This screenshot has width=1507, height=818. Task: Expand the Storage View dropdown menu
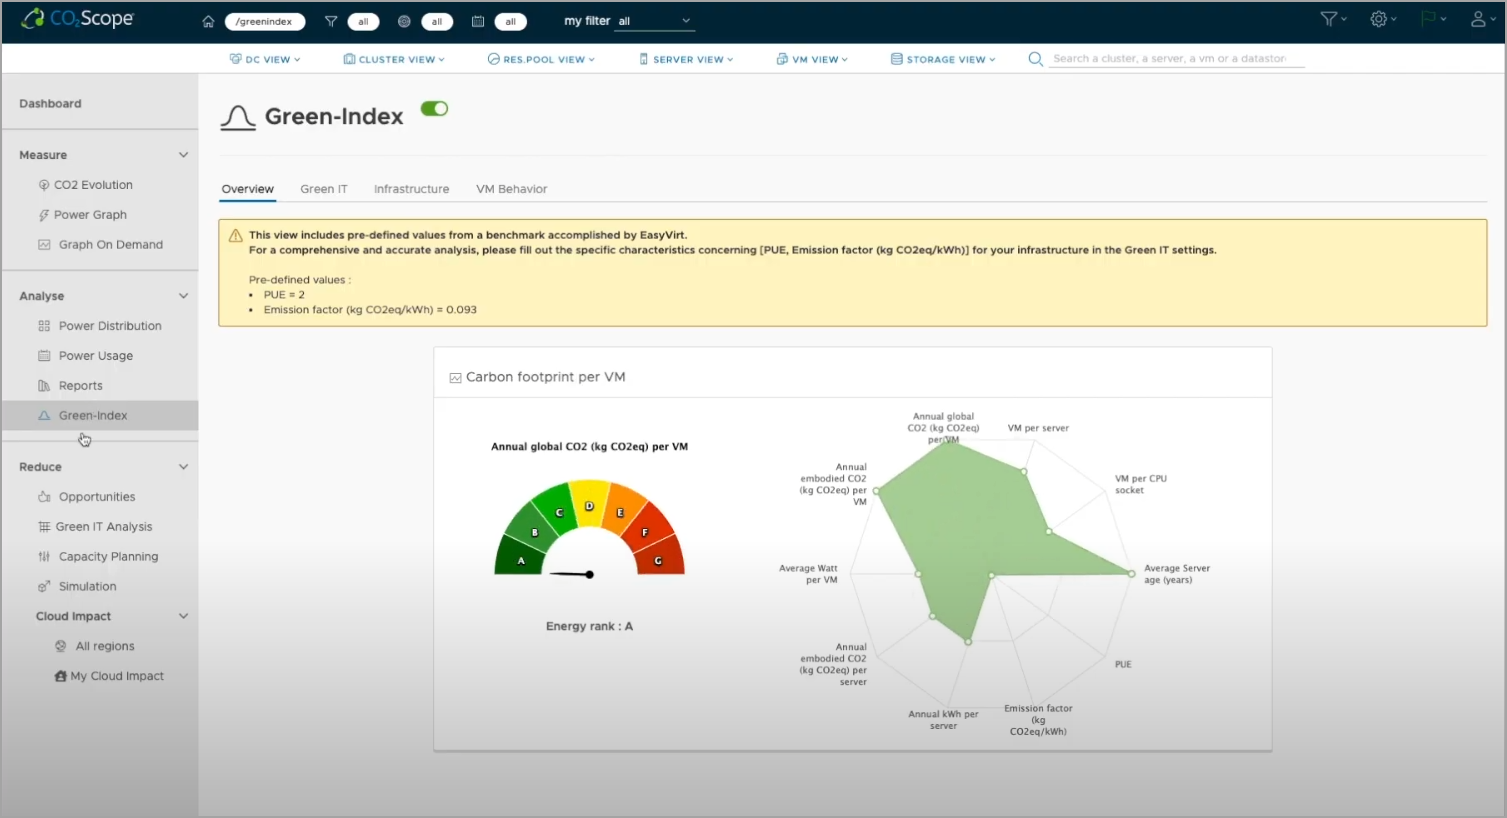943,59
